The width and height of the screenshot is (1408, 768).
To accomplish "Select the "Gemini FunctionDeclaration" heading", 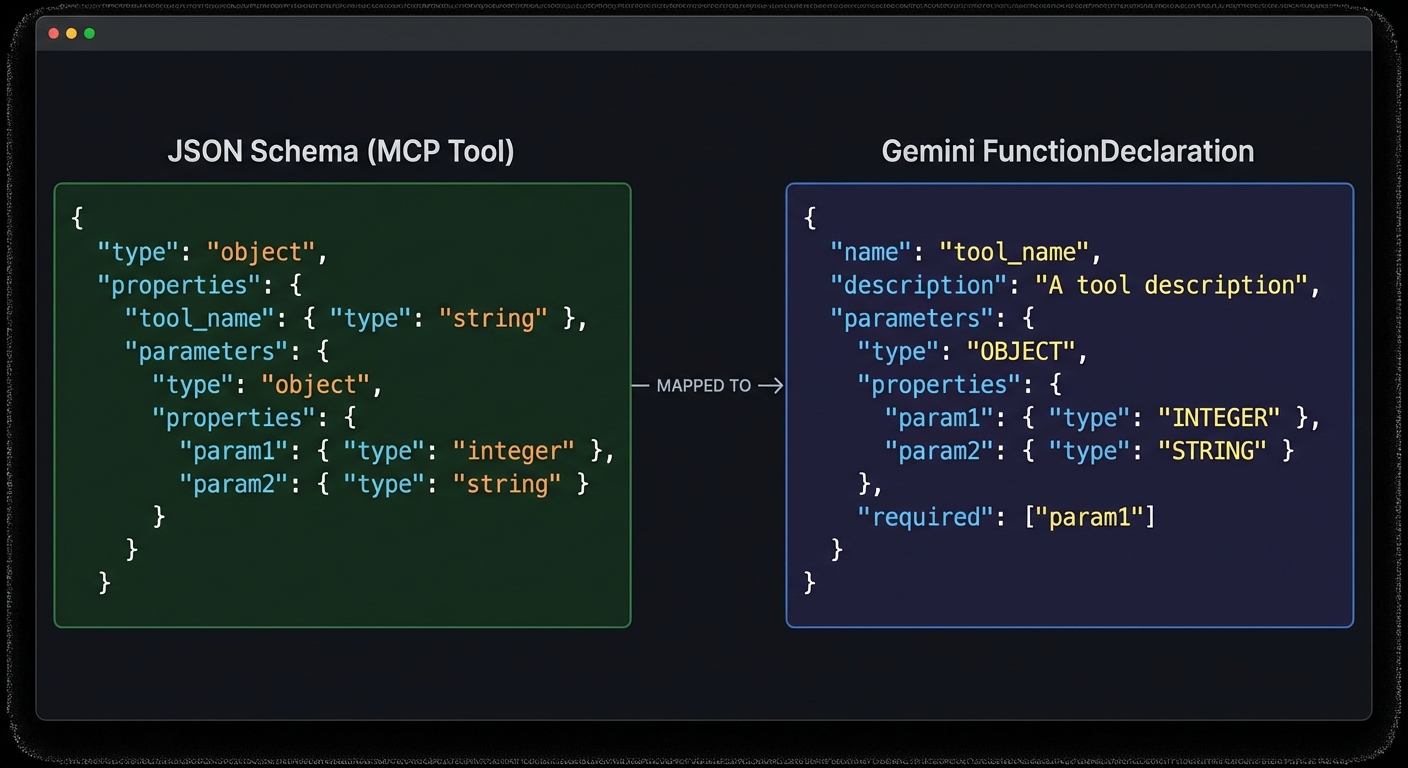I will coord(1068,151).
